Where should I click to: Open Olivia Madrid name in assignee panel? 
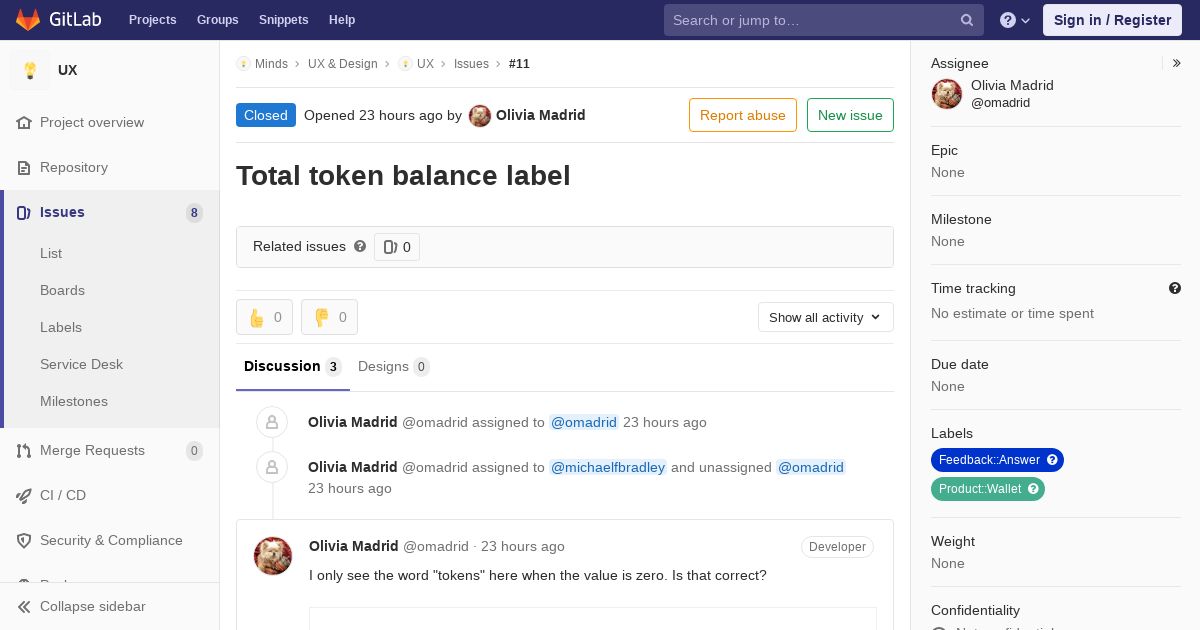1012,86
